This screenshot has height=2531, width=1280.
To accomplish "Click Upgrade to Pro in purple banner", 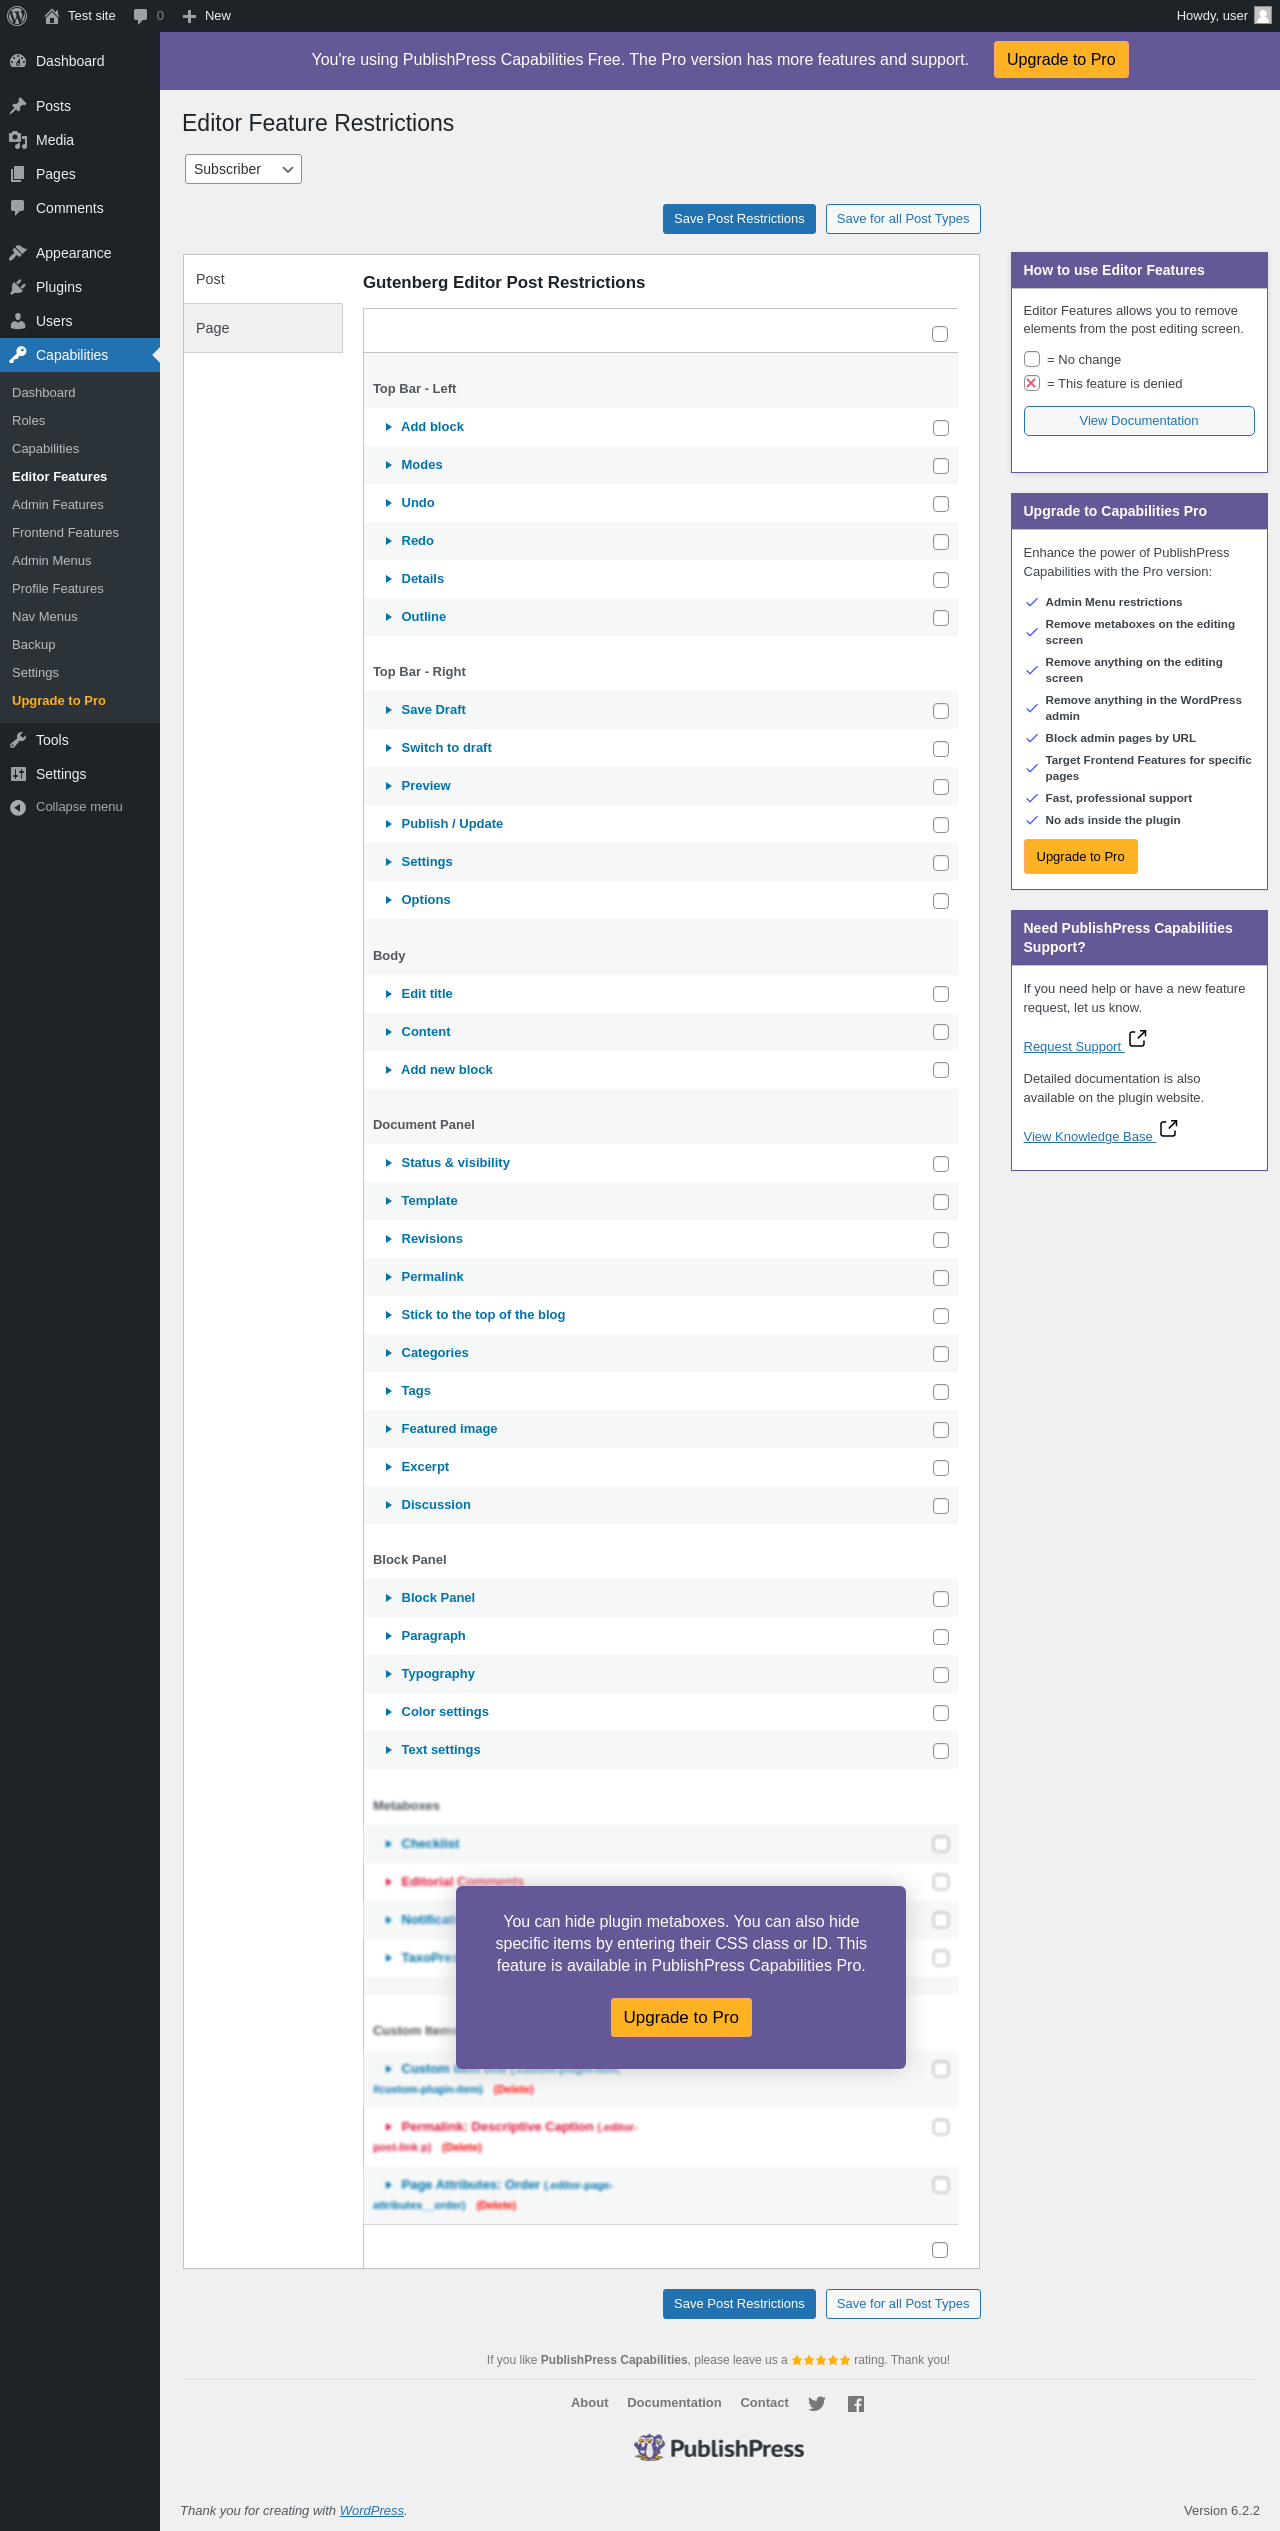I will click(1061, 60).
